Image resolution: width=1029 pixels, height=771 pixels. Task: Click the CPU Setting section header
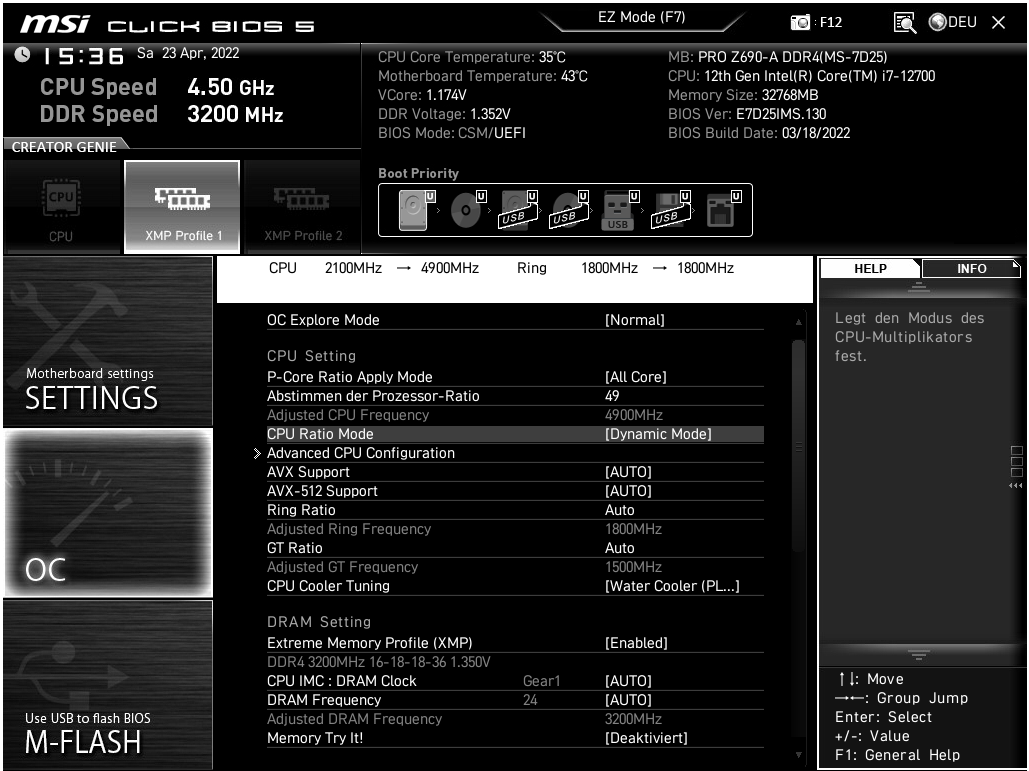pyautogui.click(x=311, y=356)
